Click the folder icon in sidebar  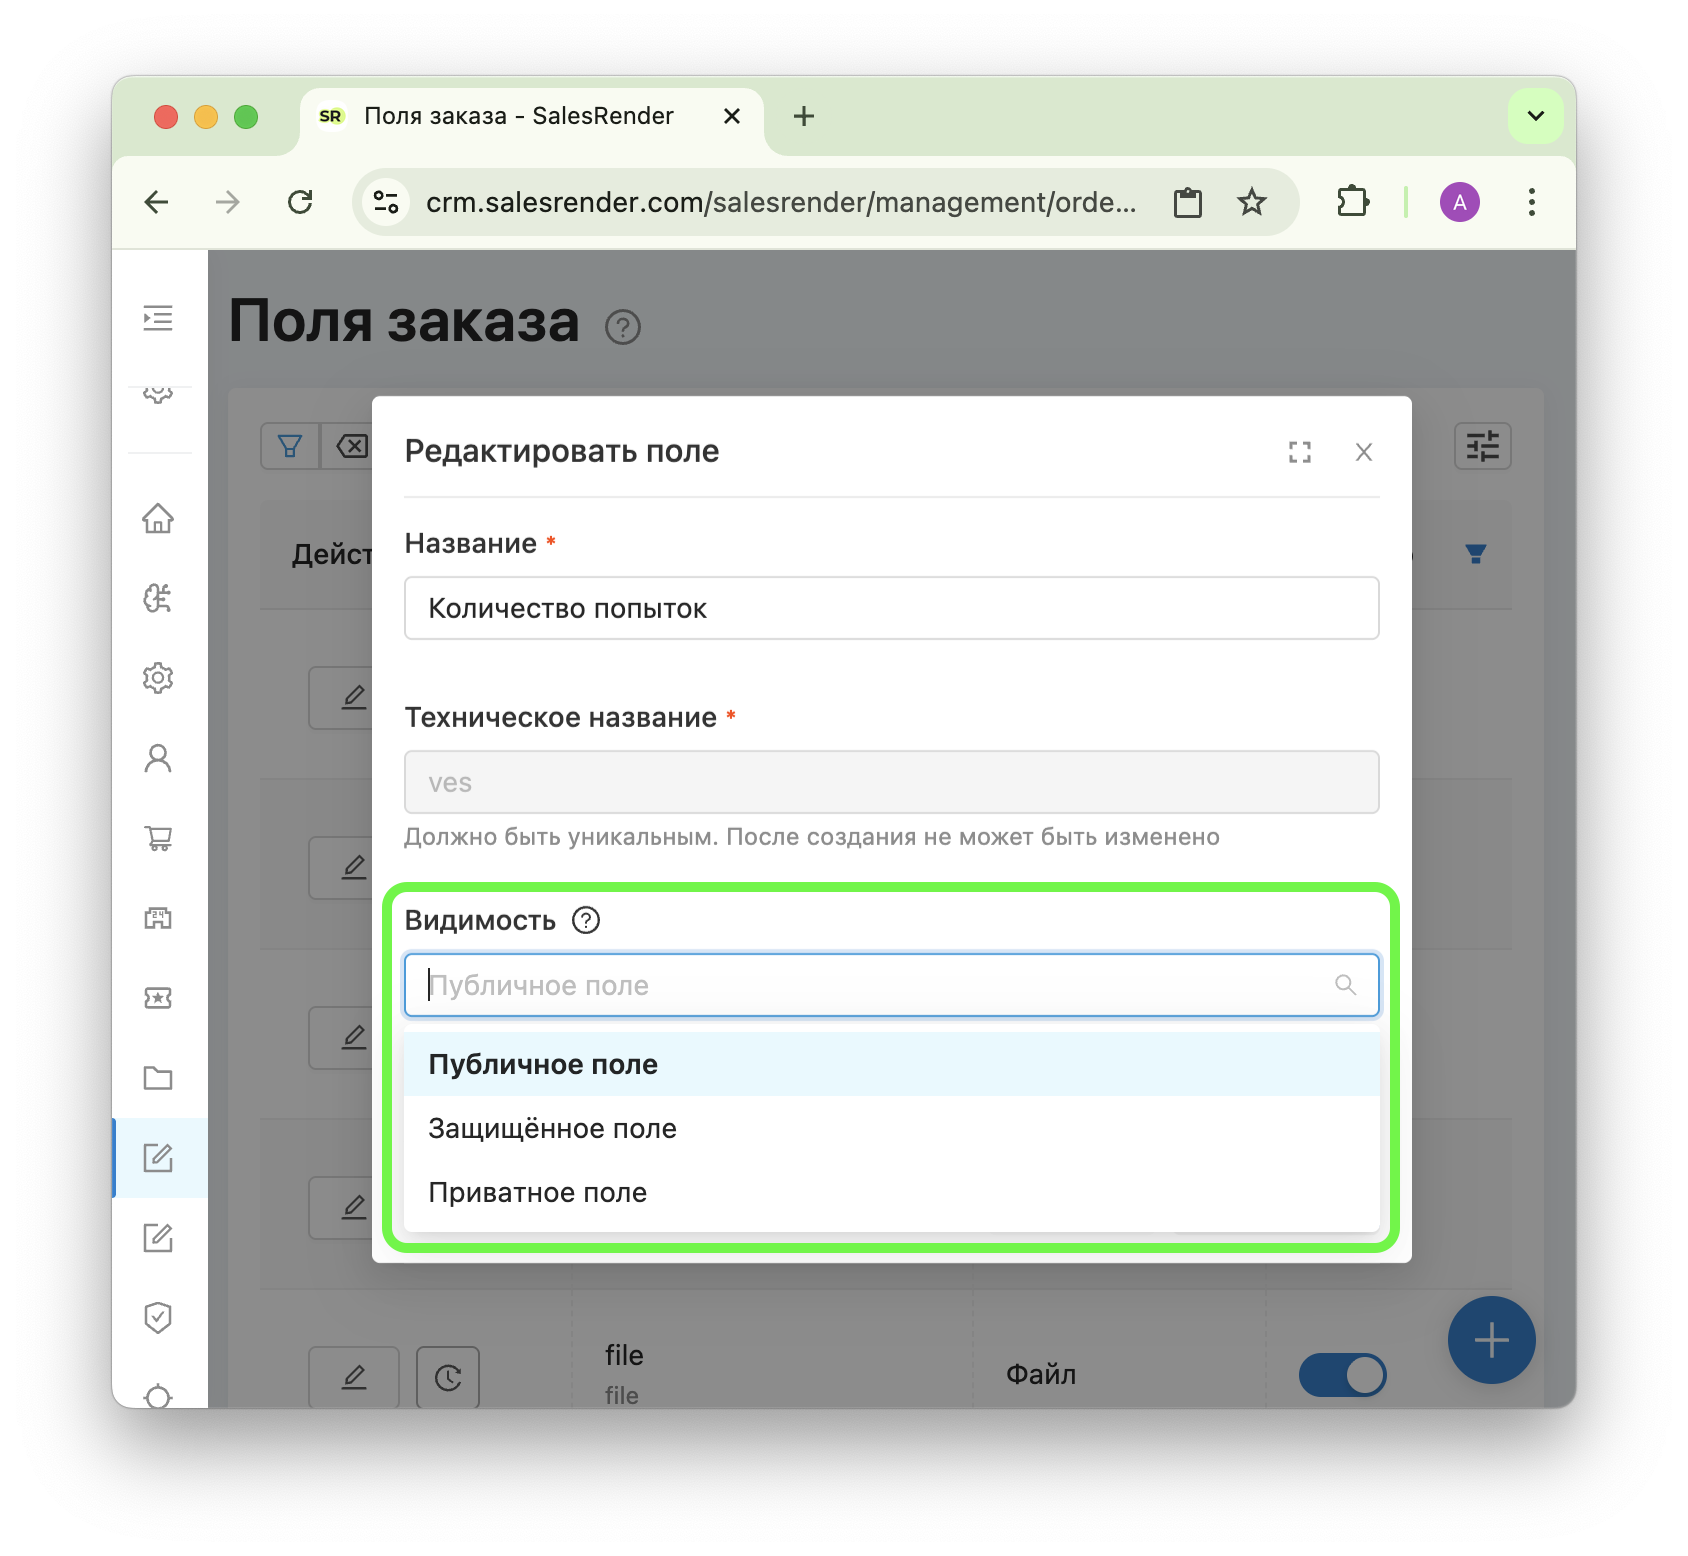coord(158,1078)
